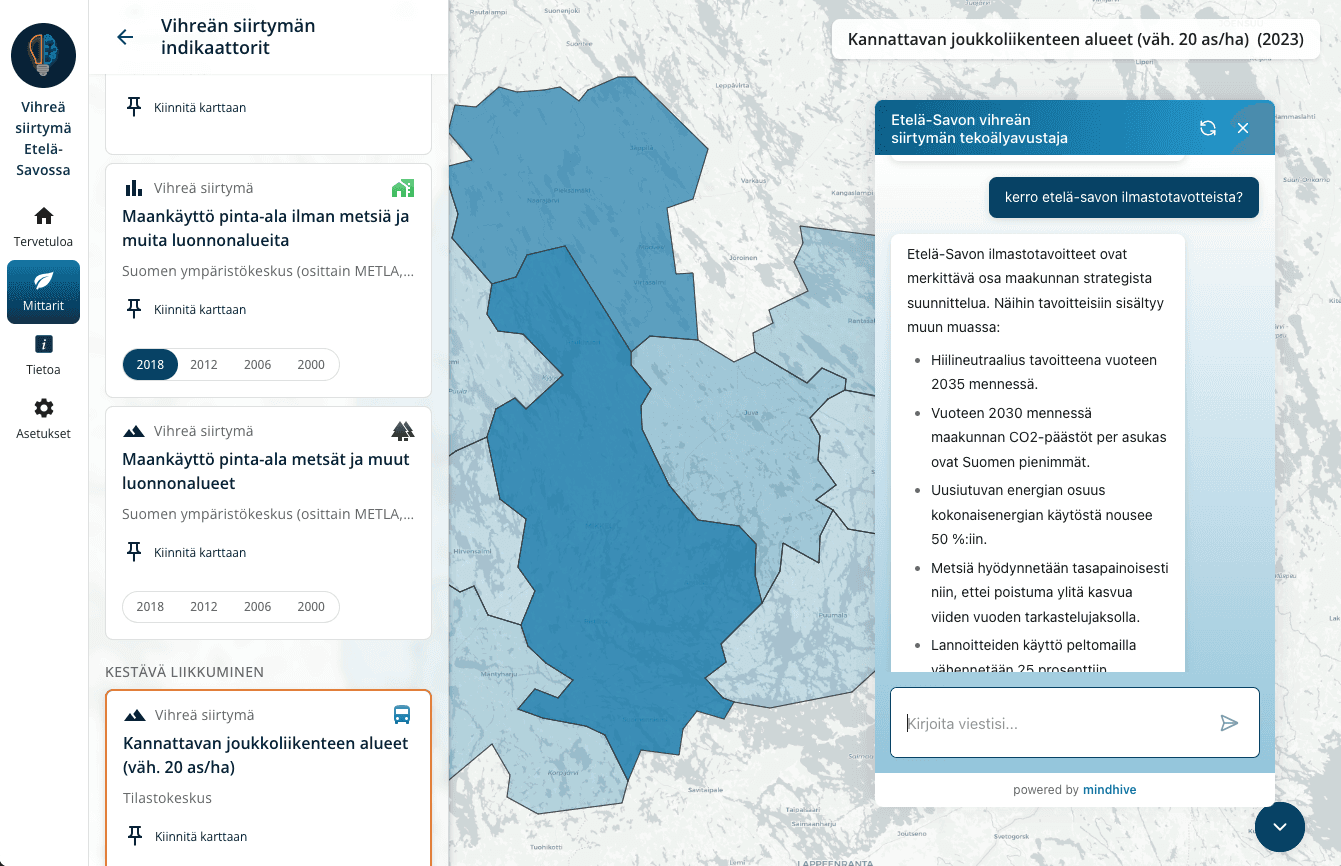Send the chat message

[x=1229, y=723]
